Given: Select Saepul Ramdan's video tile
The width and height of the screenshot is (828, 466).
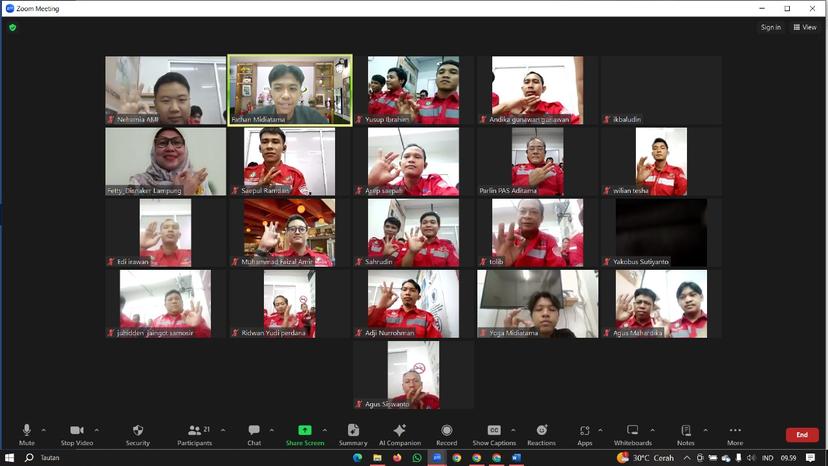Looking at the screenshot, I should point(290,162).
